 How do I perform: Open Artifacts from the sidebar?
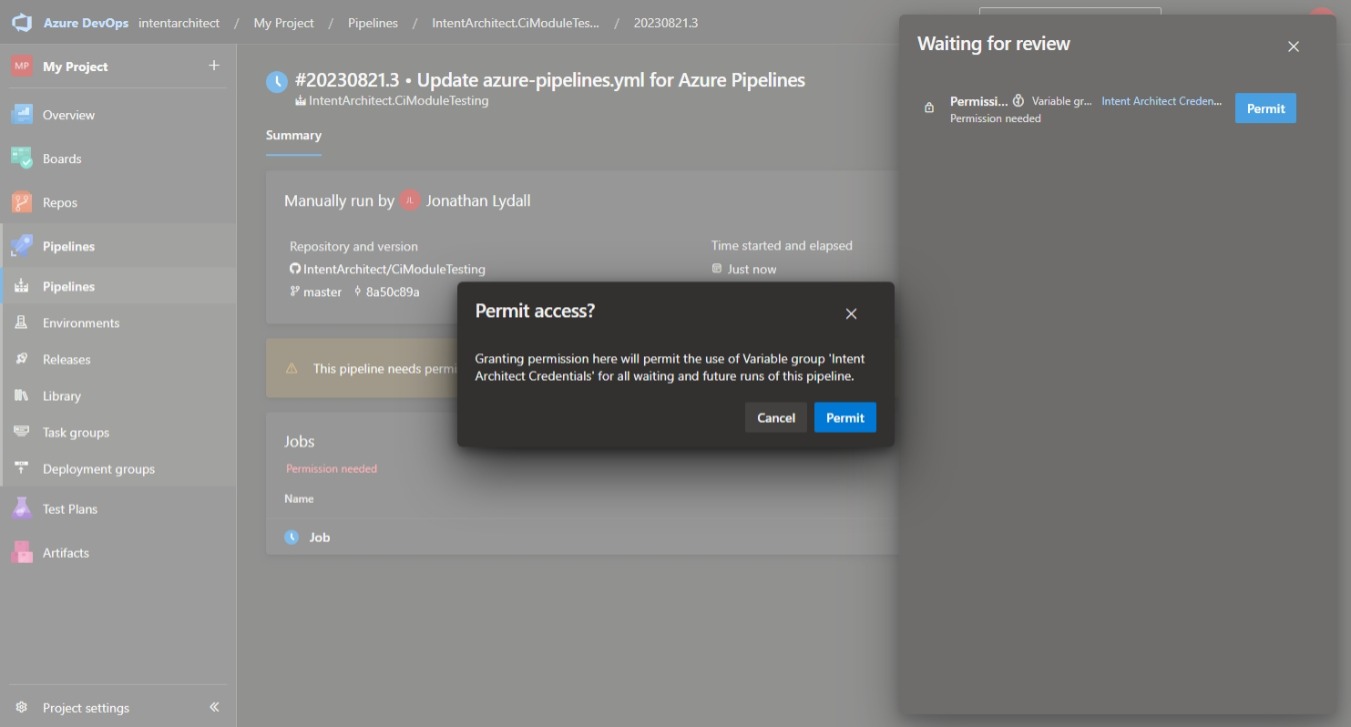coord(65,553)
